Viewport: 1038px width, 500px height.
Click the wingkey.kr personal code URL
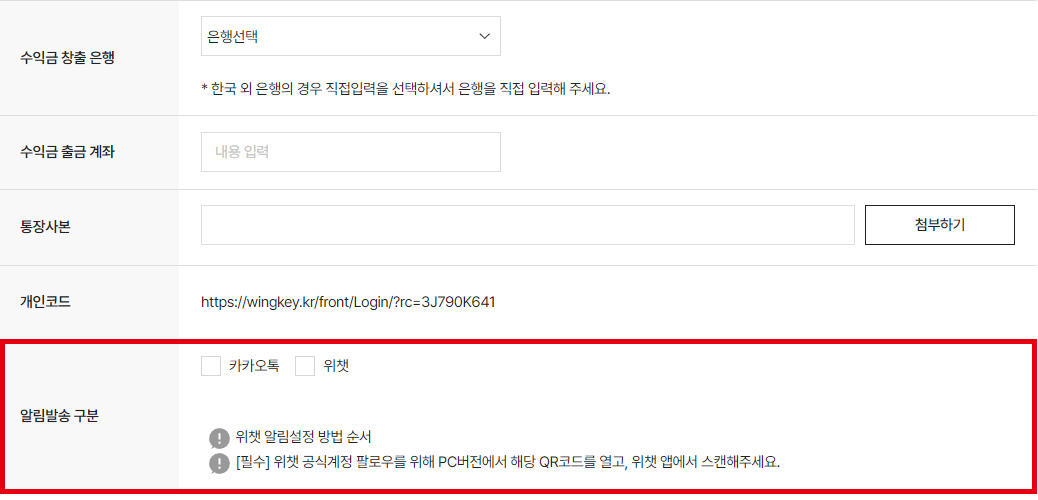pos(348,303)
